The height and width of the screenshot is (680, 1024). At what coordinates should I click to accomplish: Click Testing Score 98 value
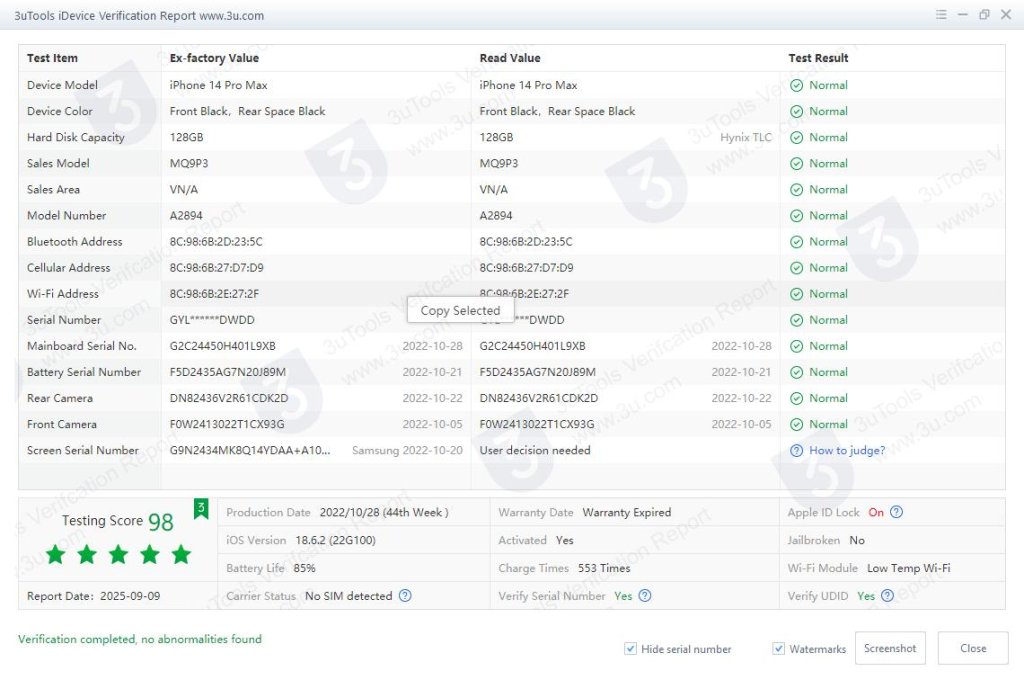point(161,522)
